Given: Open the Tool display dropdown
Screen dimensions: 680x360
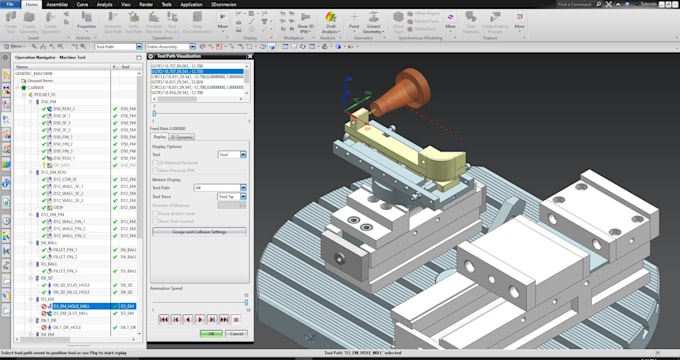Looking at the screenshot, I should coord(243,154).
